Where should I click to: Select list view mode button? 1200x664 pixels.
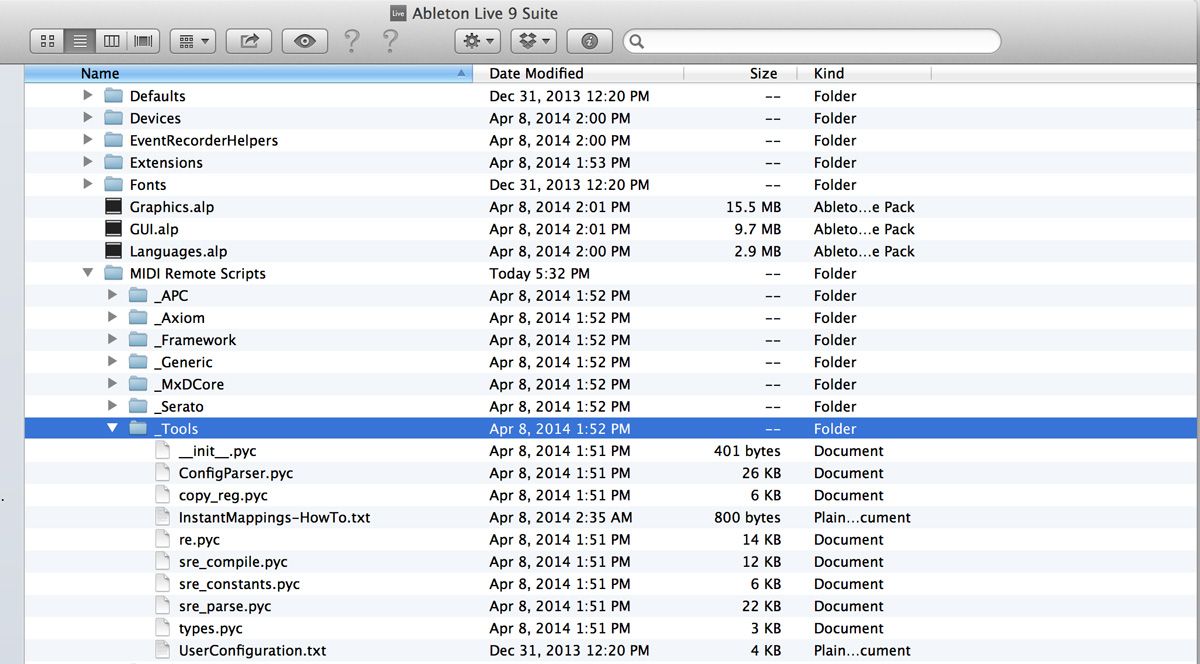[x=80, y=41]
